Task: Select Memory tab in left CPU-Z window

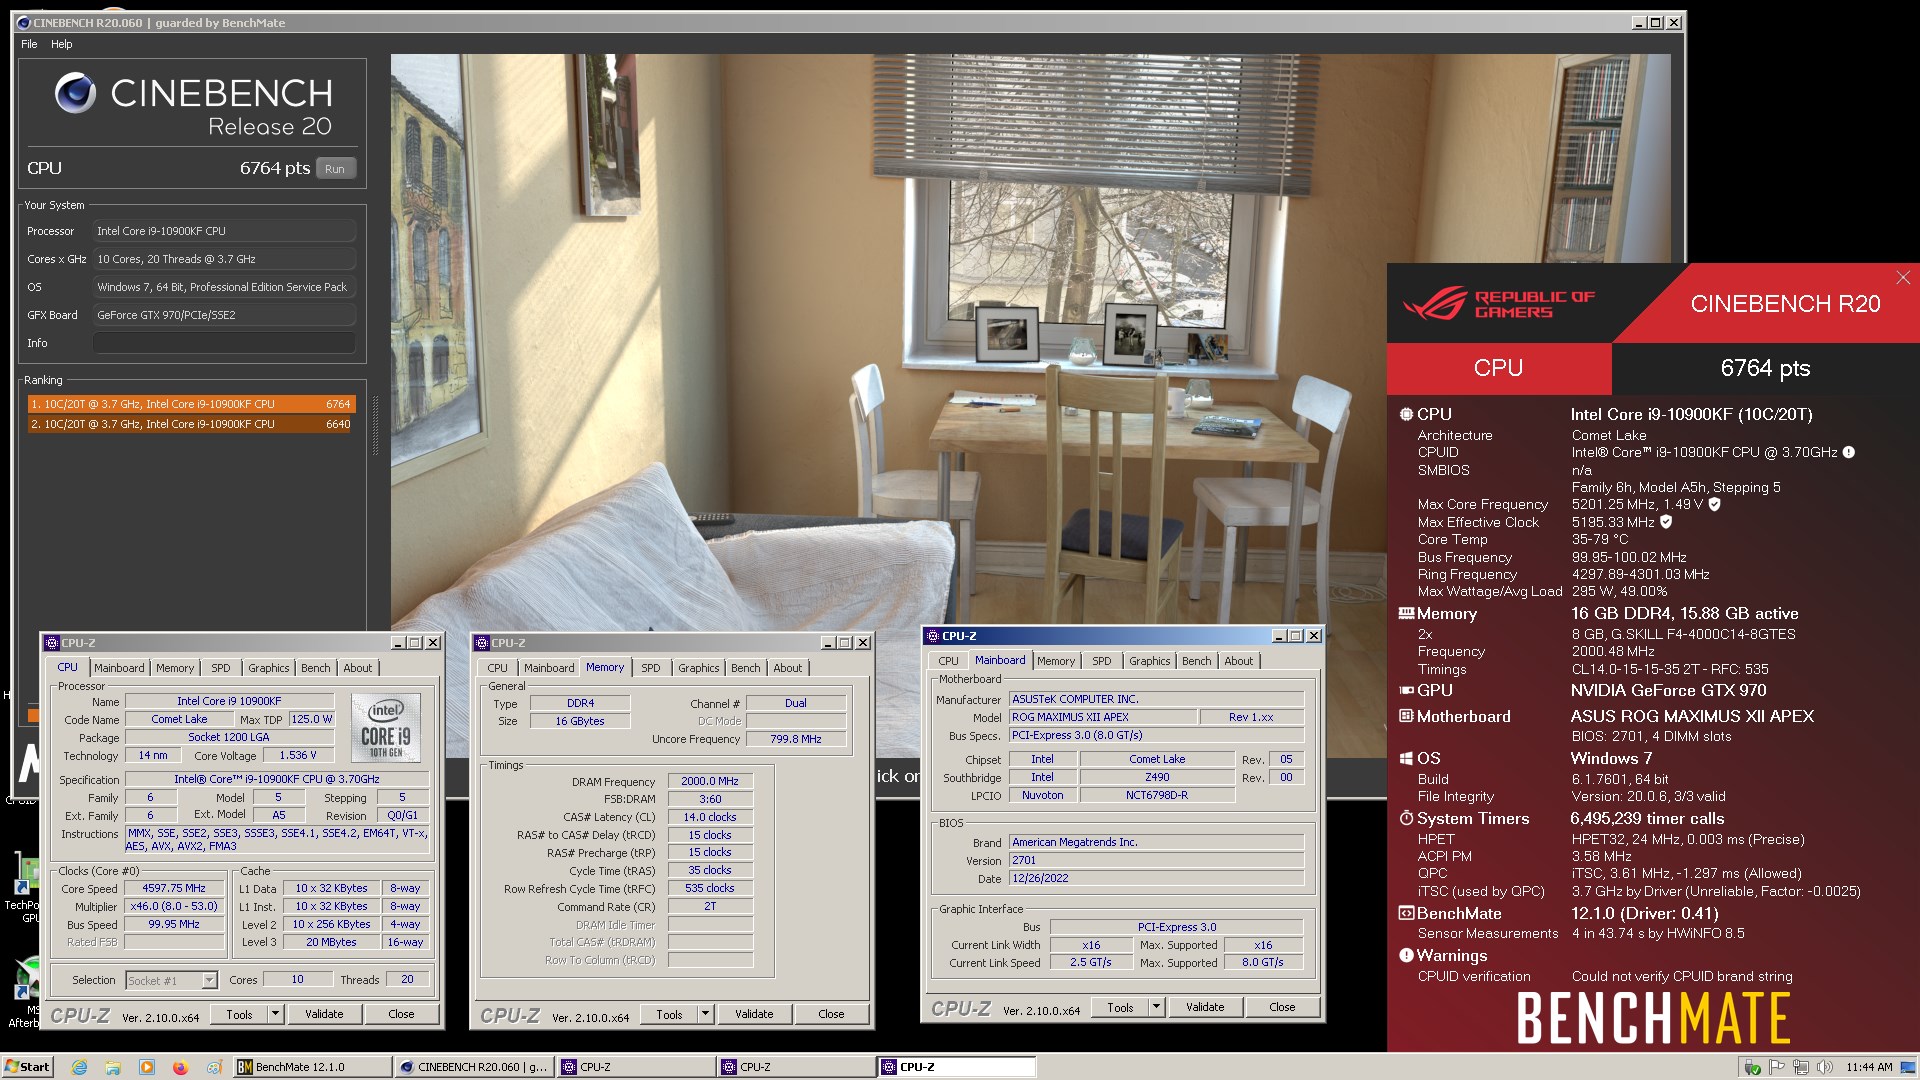Action: (x=175, y=668)
